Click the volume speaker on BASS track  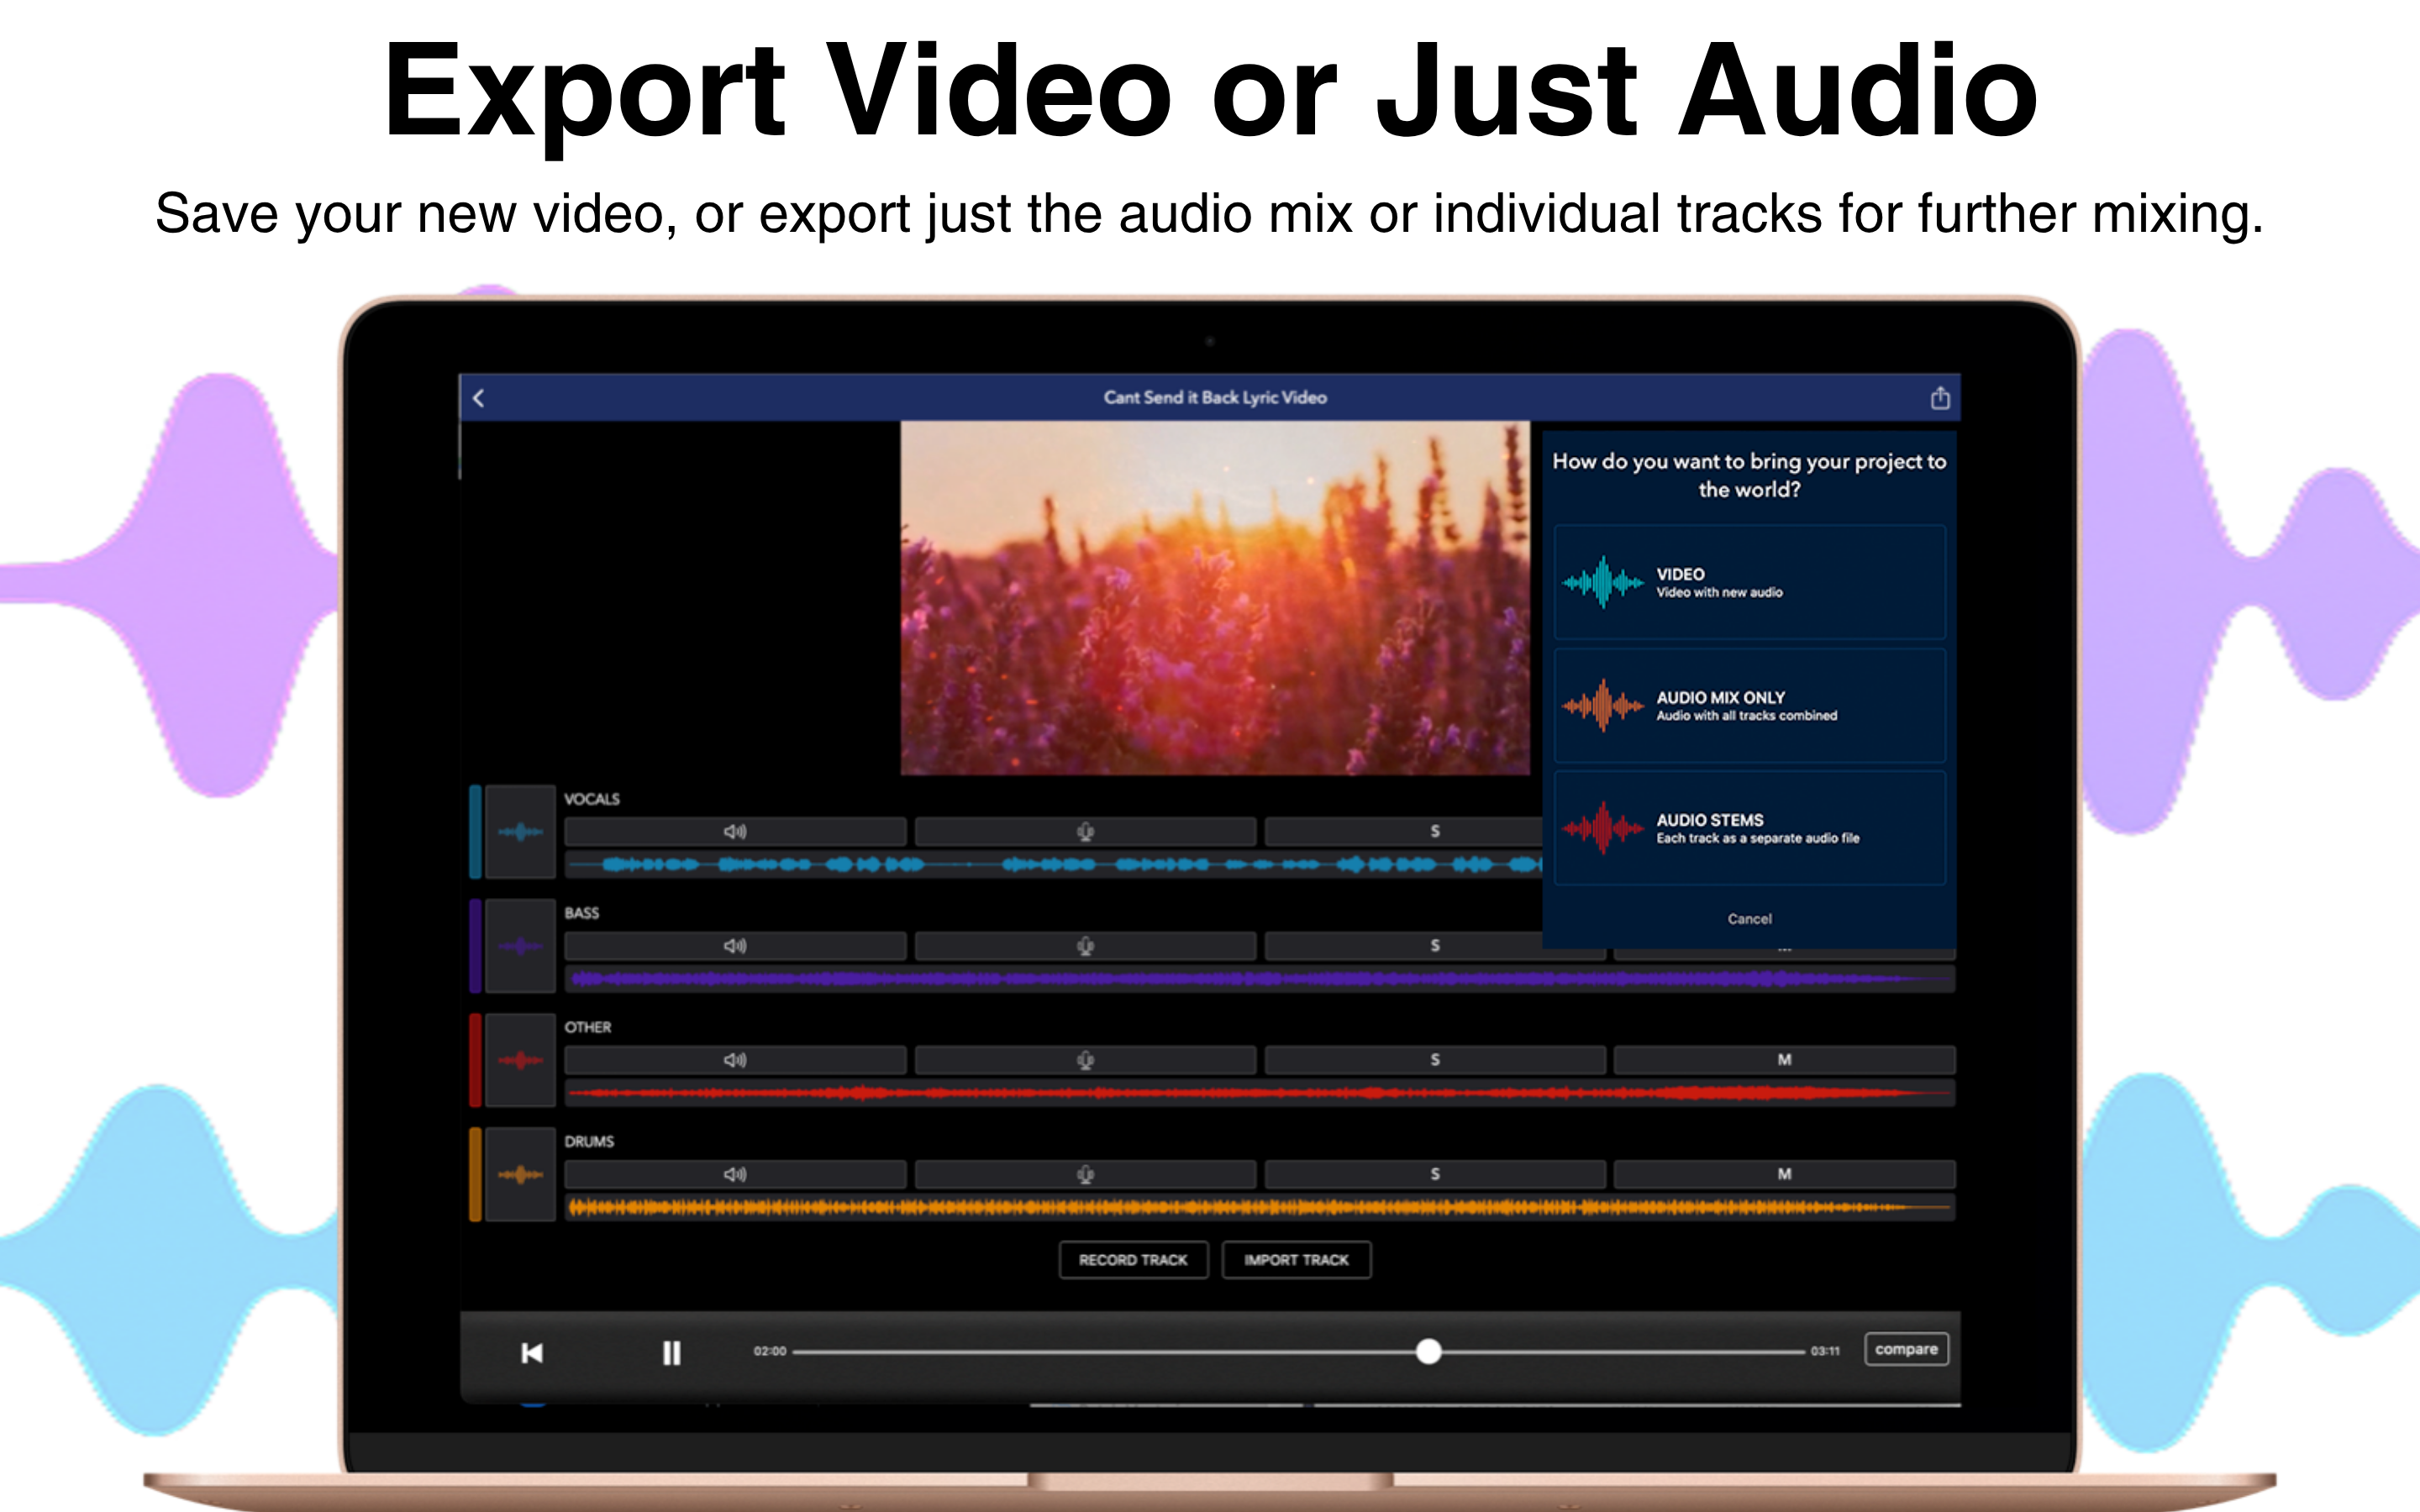(735, 946)
